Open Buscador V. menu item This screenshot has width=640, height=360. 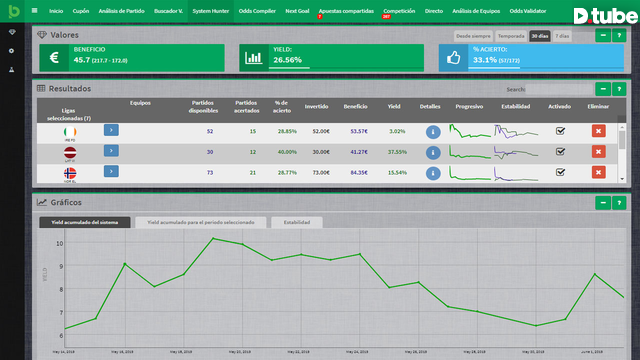click(168, 11)
